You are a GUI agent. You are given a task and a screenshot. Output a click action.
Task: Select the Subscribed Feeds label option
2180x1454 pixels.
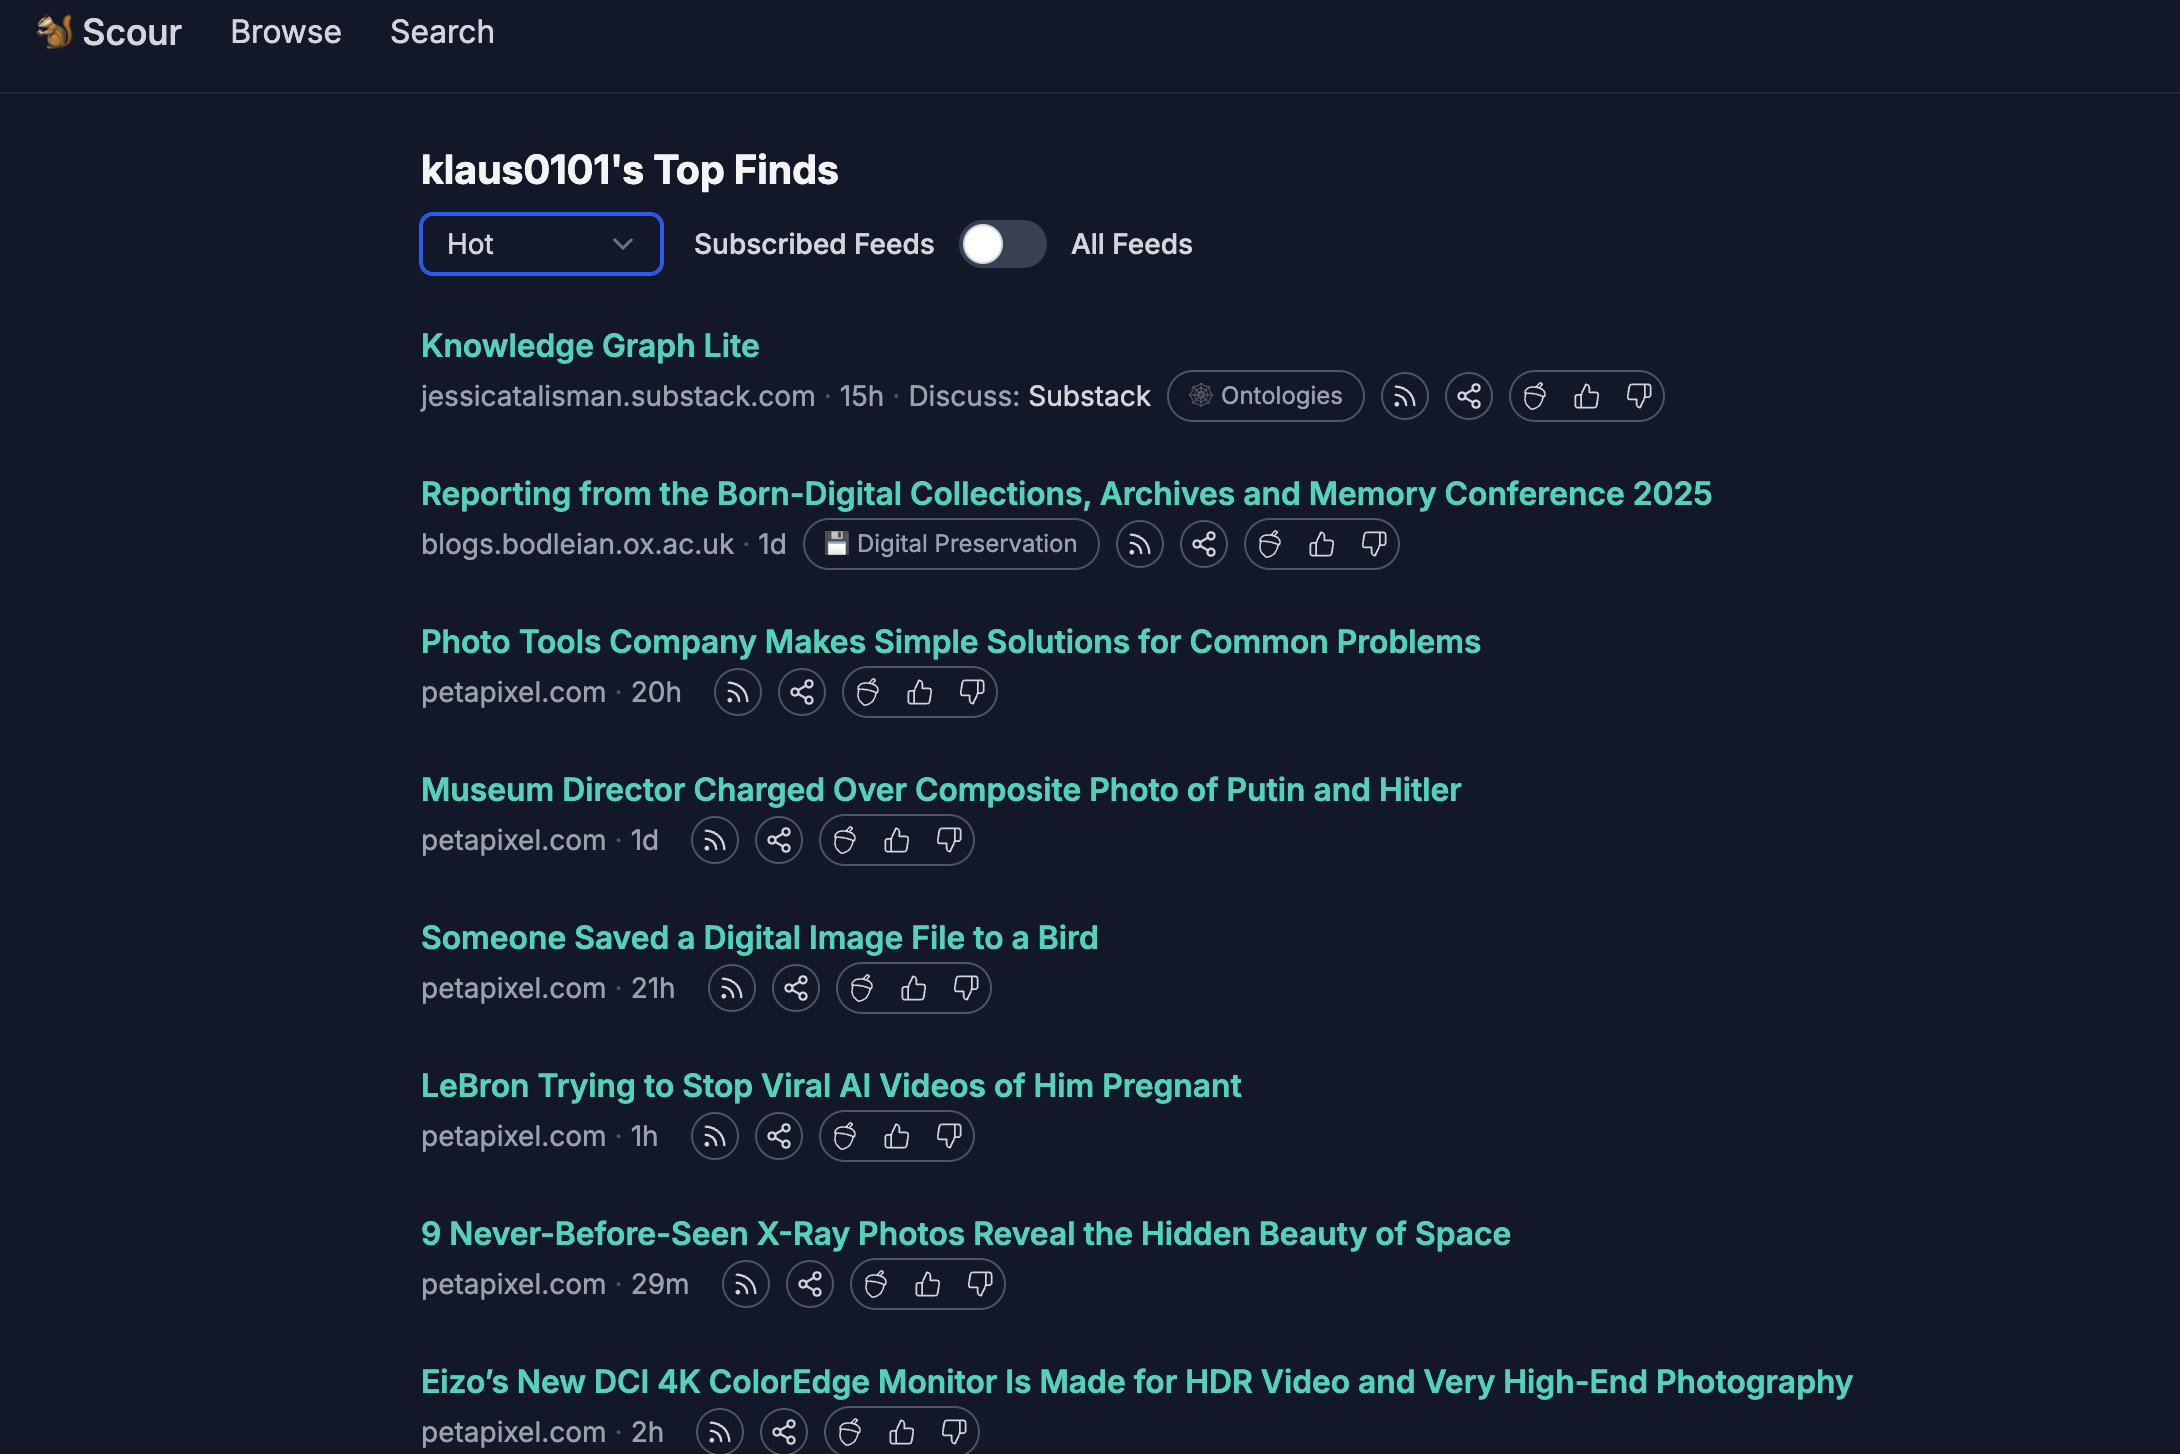point(813,244)
